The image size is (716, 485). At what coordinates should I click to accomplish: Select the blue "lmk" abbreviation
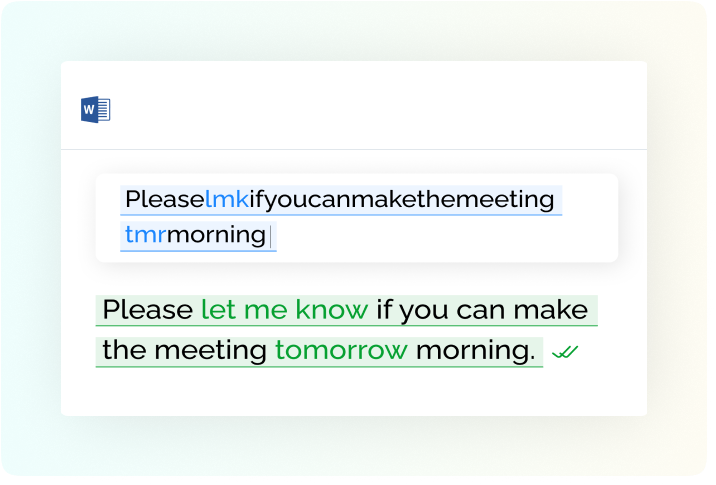click(x=226, y=200)
